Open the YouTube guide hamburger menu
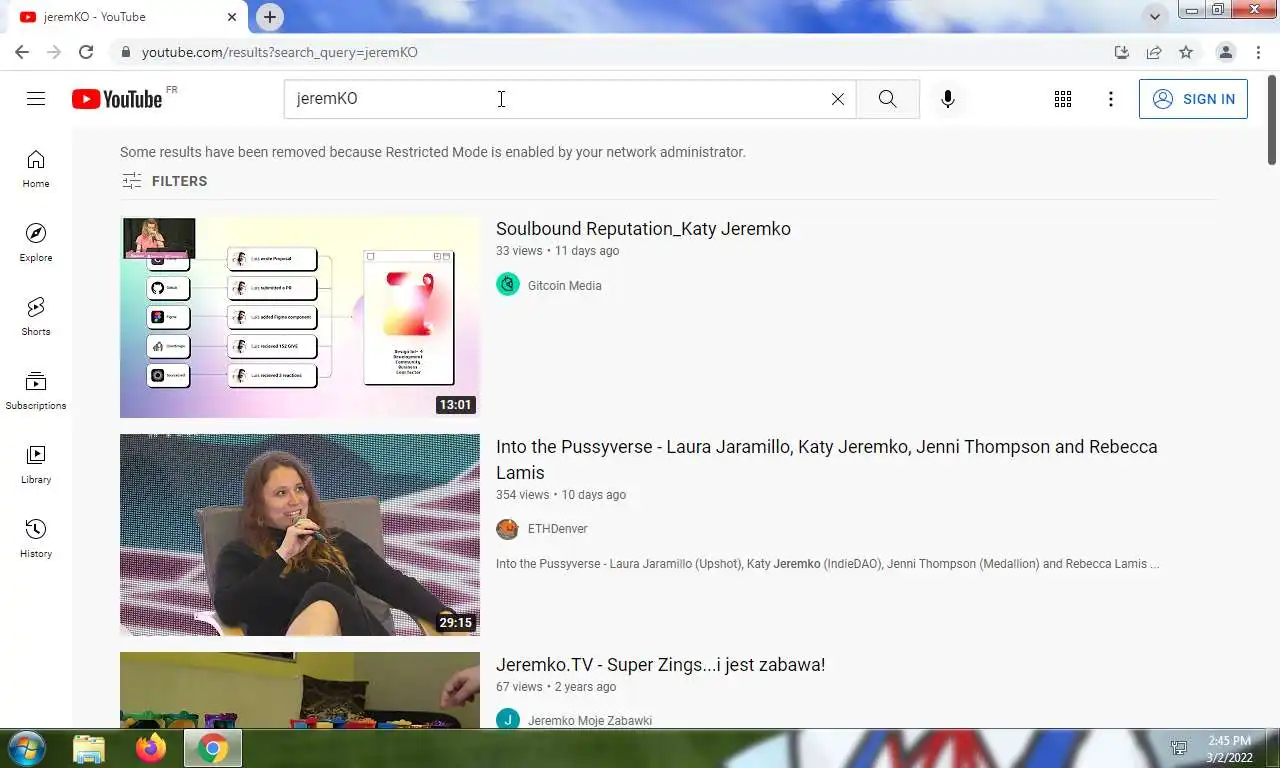Viewport: 1280px width, 768px height. pos(36,98)
